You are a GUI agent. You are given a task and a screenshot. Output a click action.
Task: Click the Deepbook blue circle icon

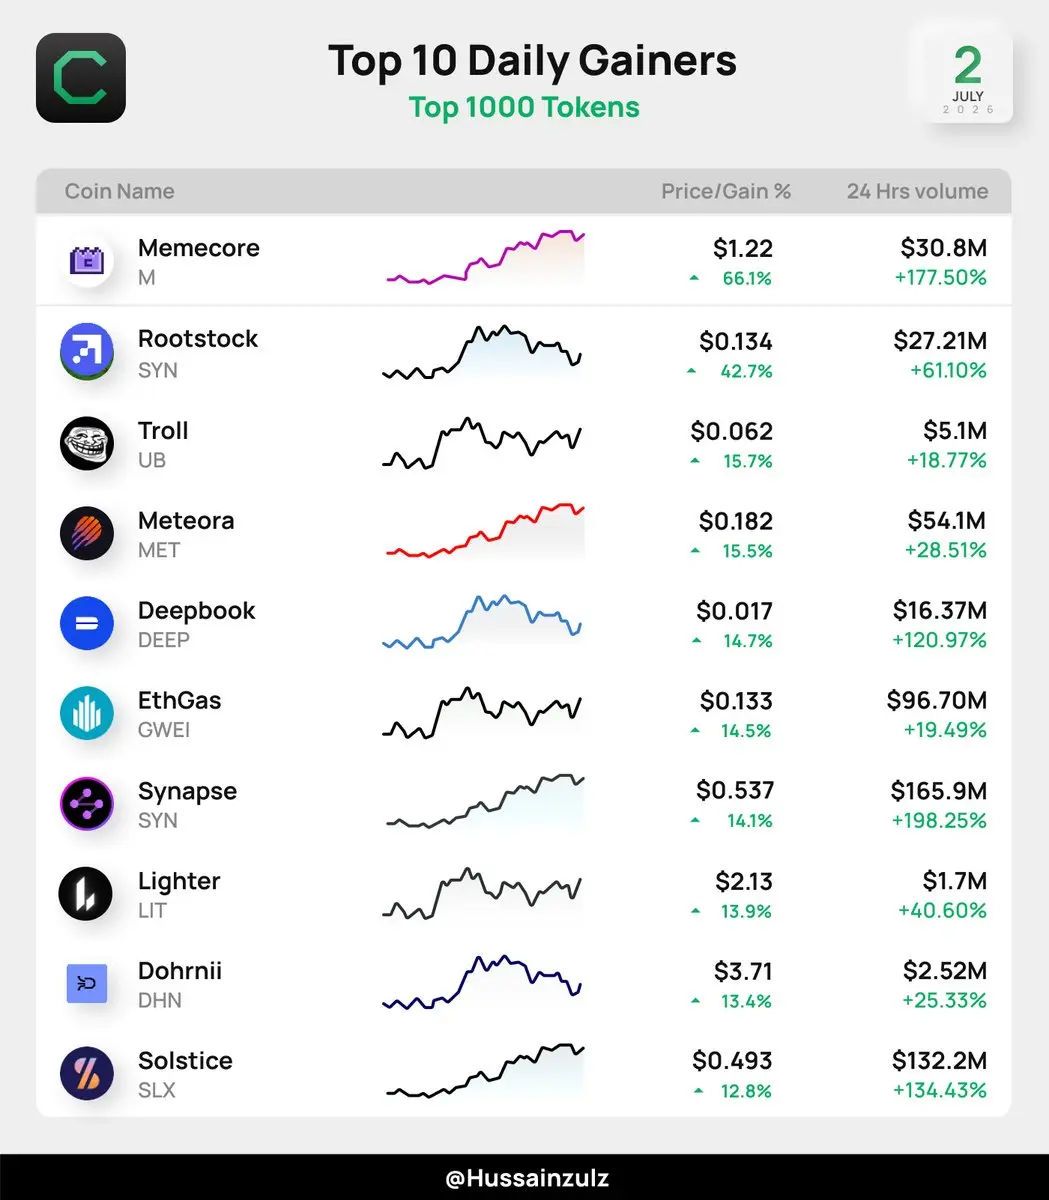pos(87,623)
